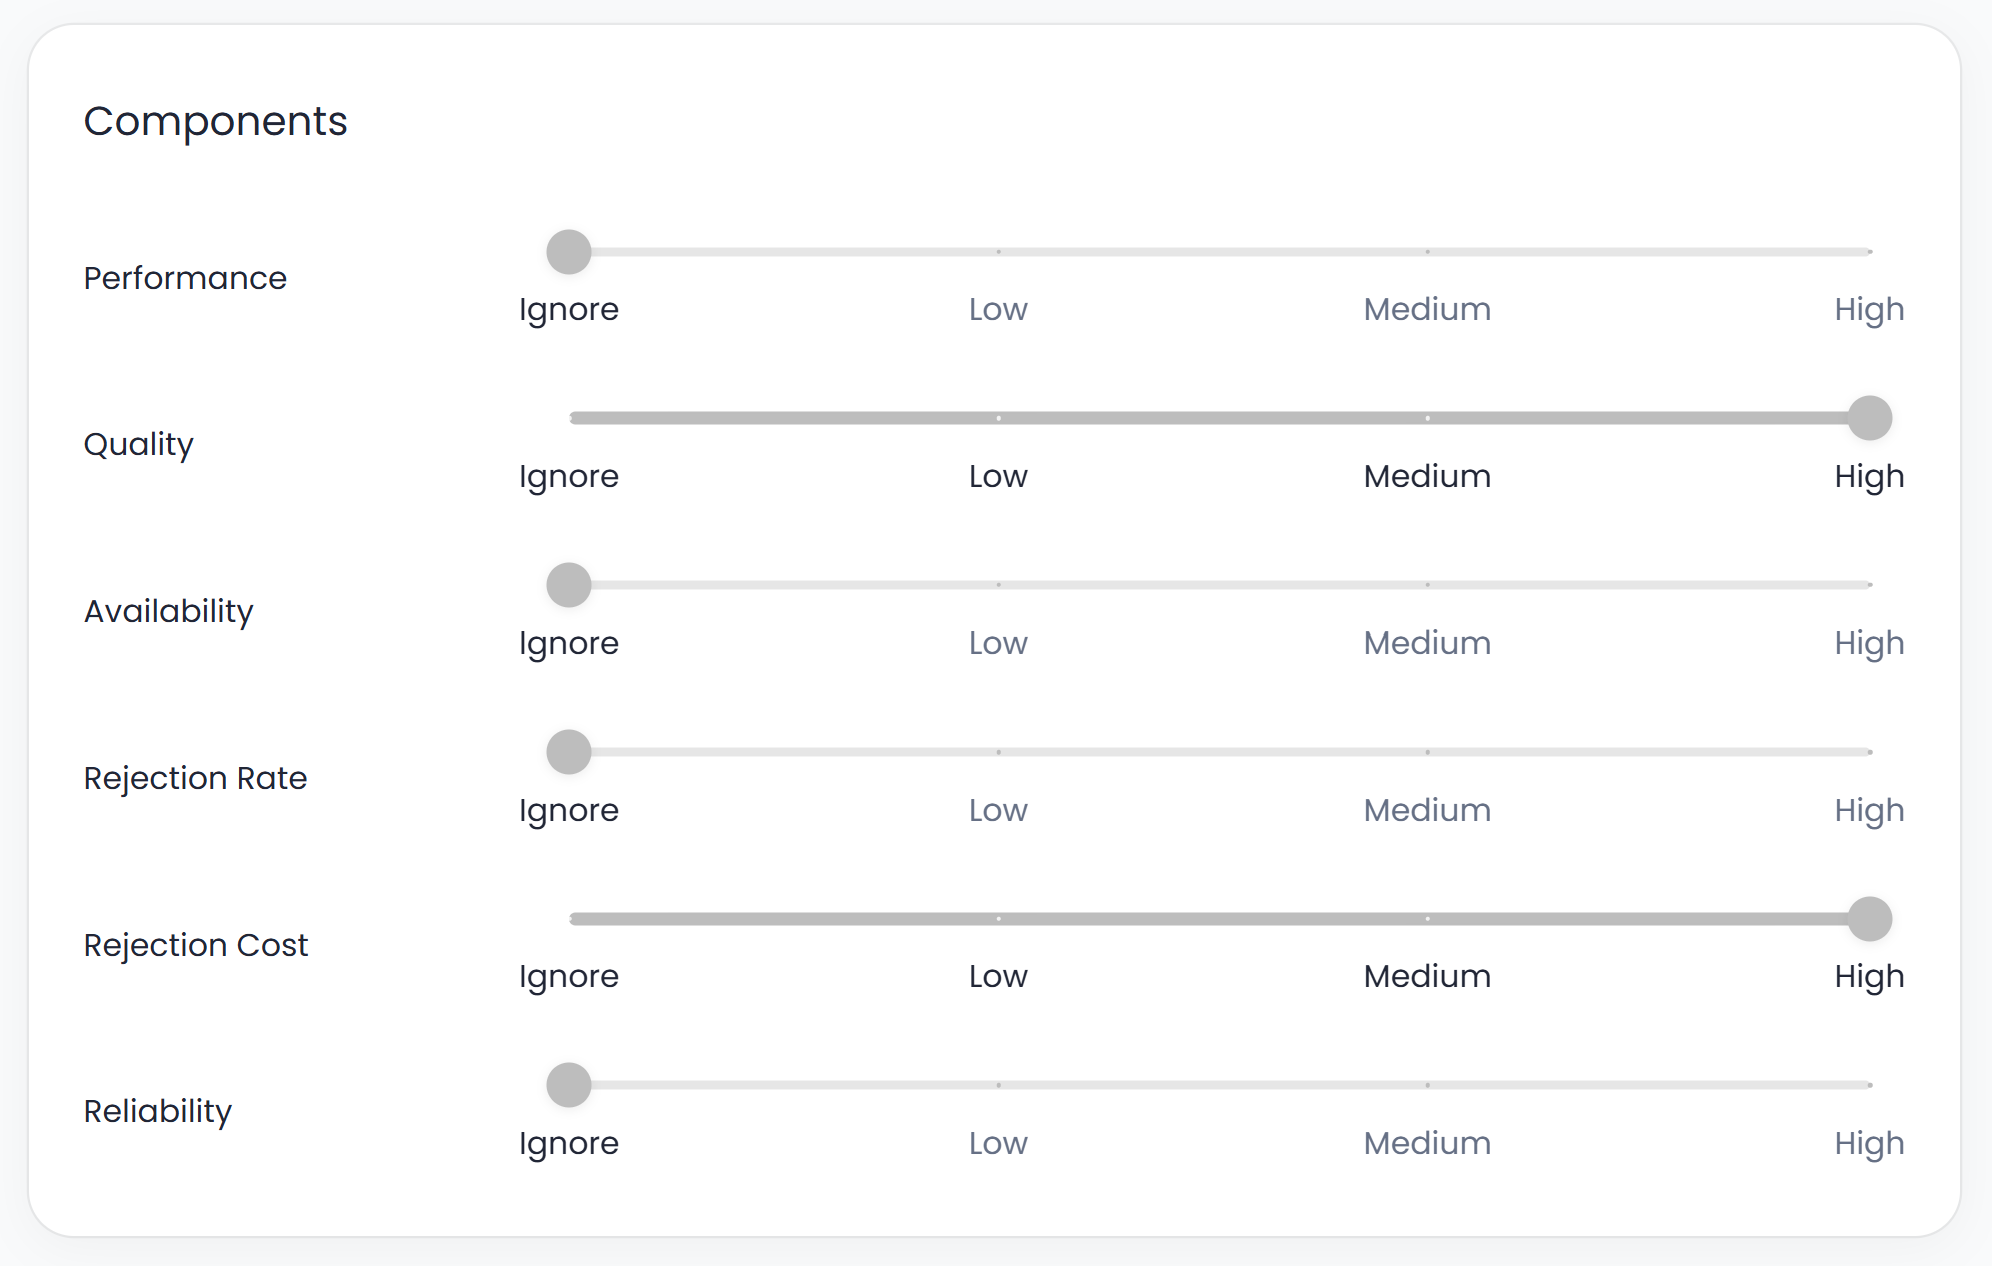The width and height of the screenshot is (1992, 1266).
Task: Click the Quality slider handle at High
Action: coord(1869,418)
